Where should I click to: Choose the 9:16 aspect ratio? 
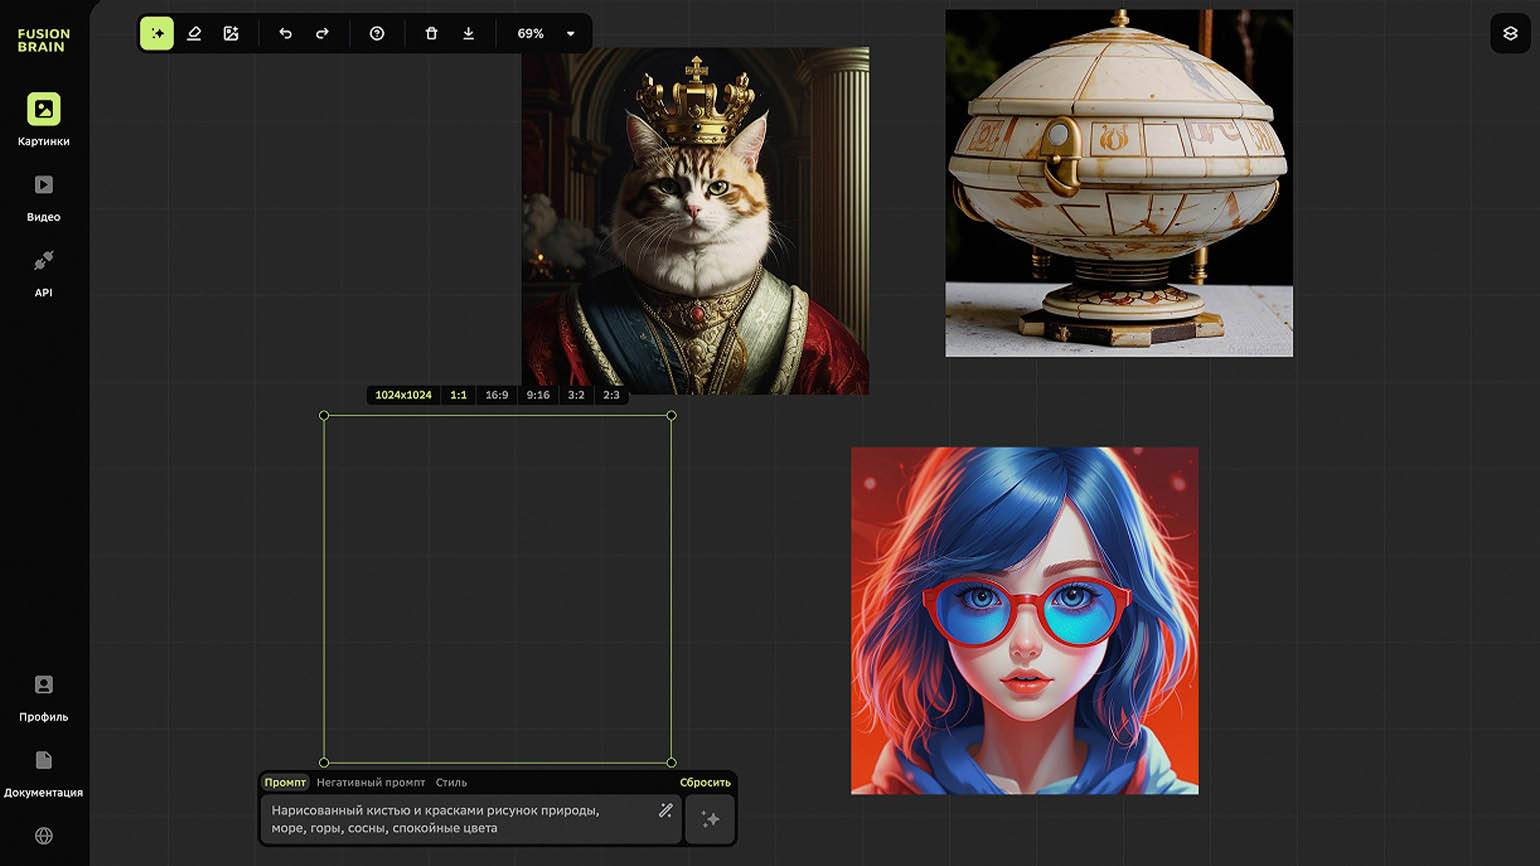[538, 395]
